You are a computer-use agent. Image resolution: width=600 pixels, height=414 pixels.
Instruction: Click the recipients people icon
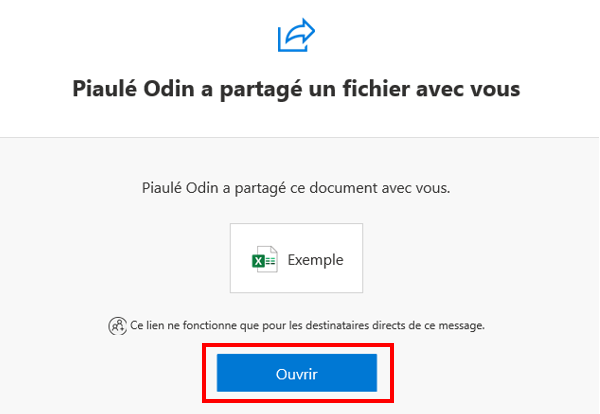click(117, 326)
